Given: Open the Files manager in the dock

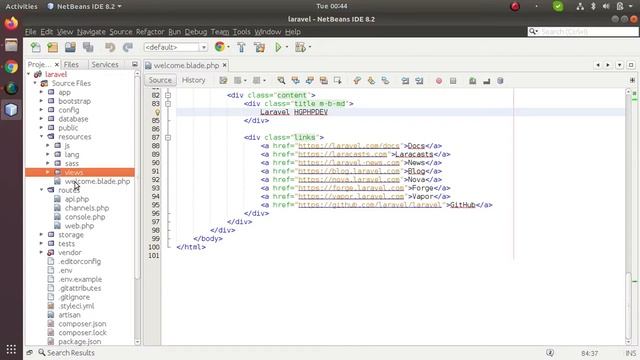Looking at the screenshot, I should point(11,45).
